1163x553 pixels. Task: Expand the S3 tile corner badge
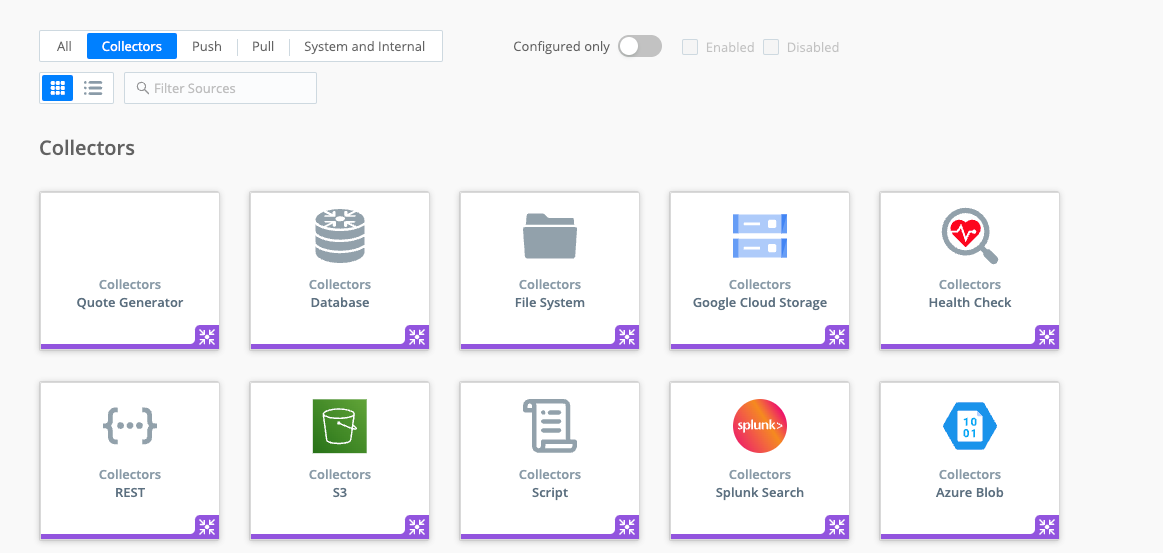point(417,526)
